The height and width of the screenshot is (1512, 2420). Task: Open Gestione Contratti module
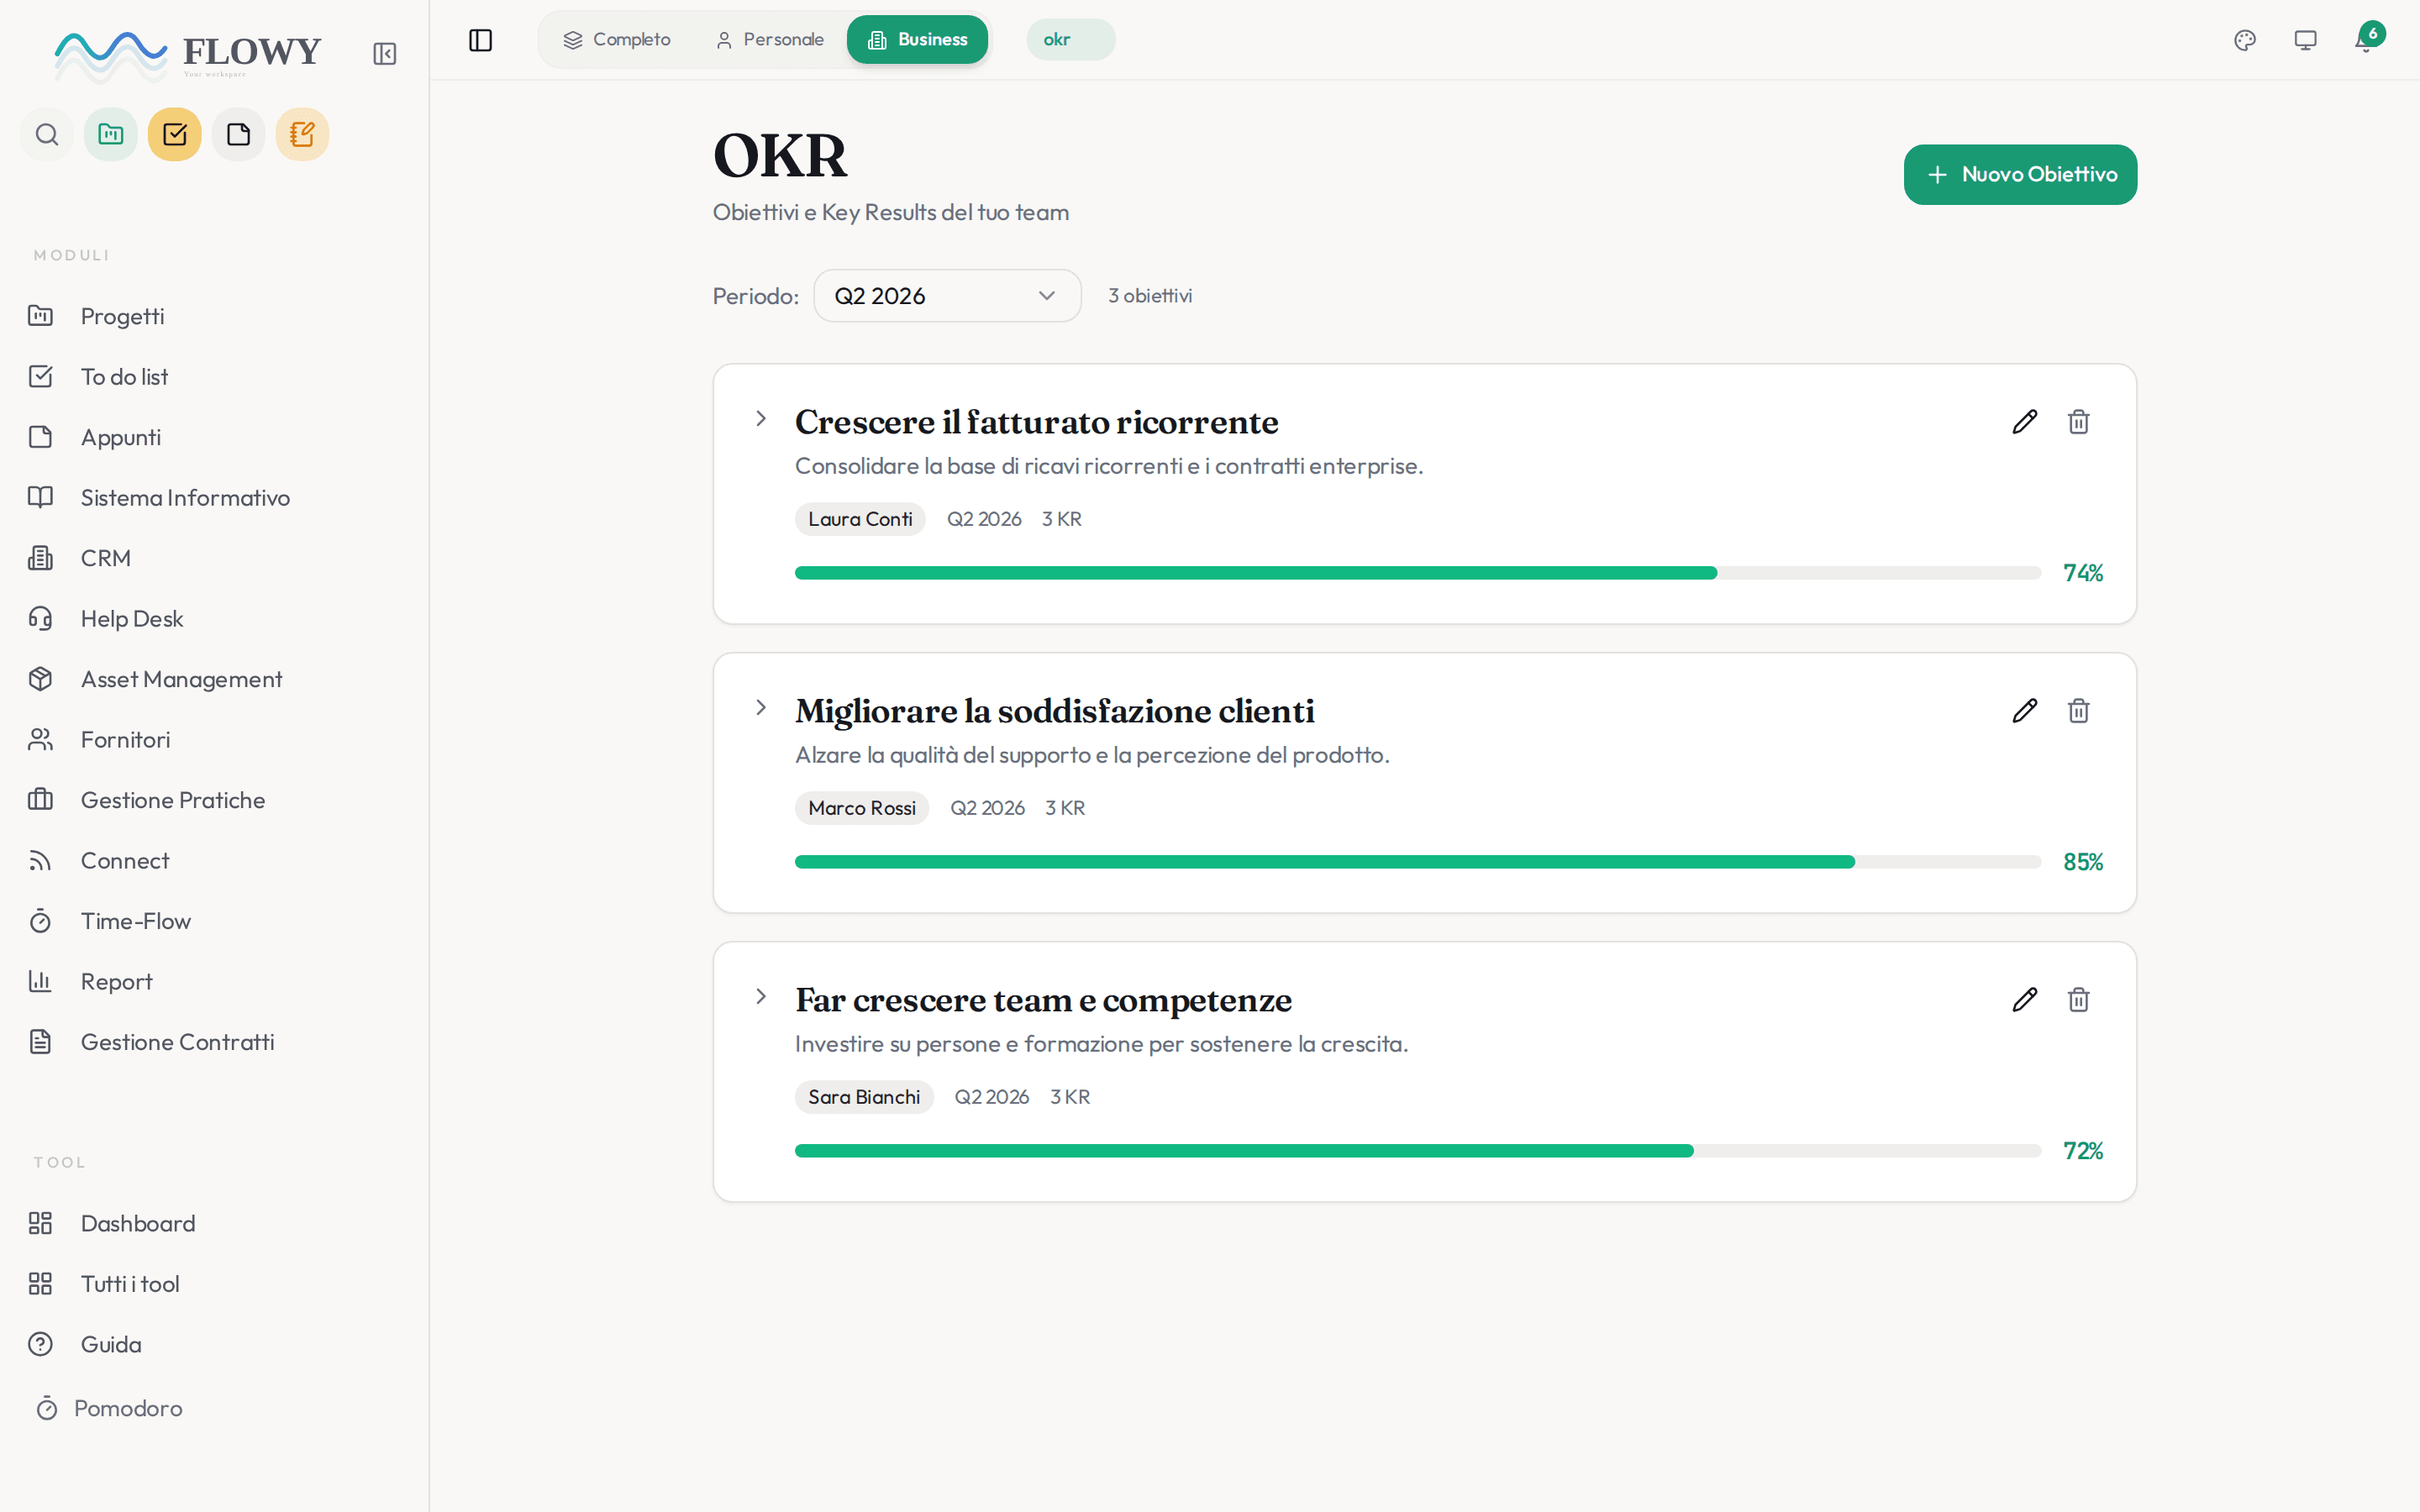pyautogui.click(x=214, y=1042)
